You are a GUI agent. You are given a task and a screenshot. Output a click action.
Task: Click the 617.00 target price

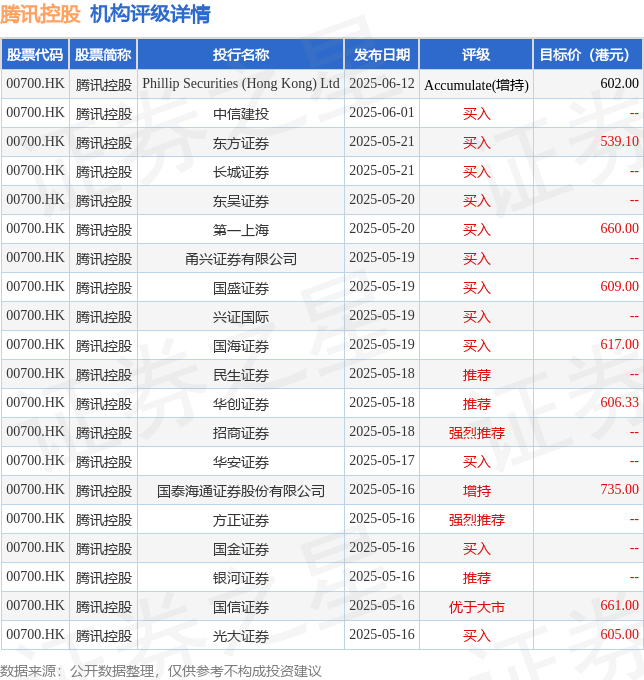pos(619,344)
